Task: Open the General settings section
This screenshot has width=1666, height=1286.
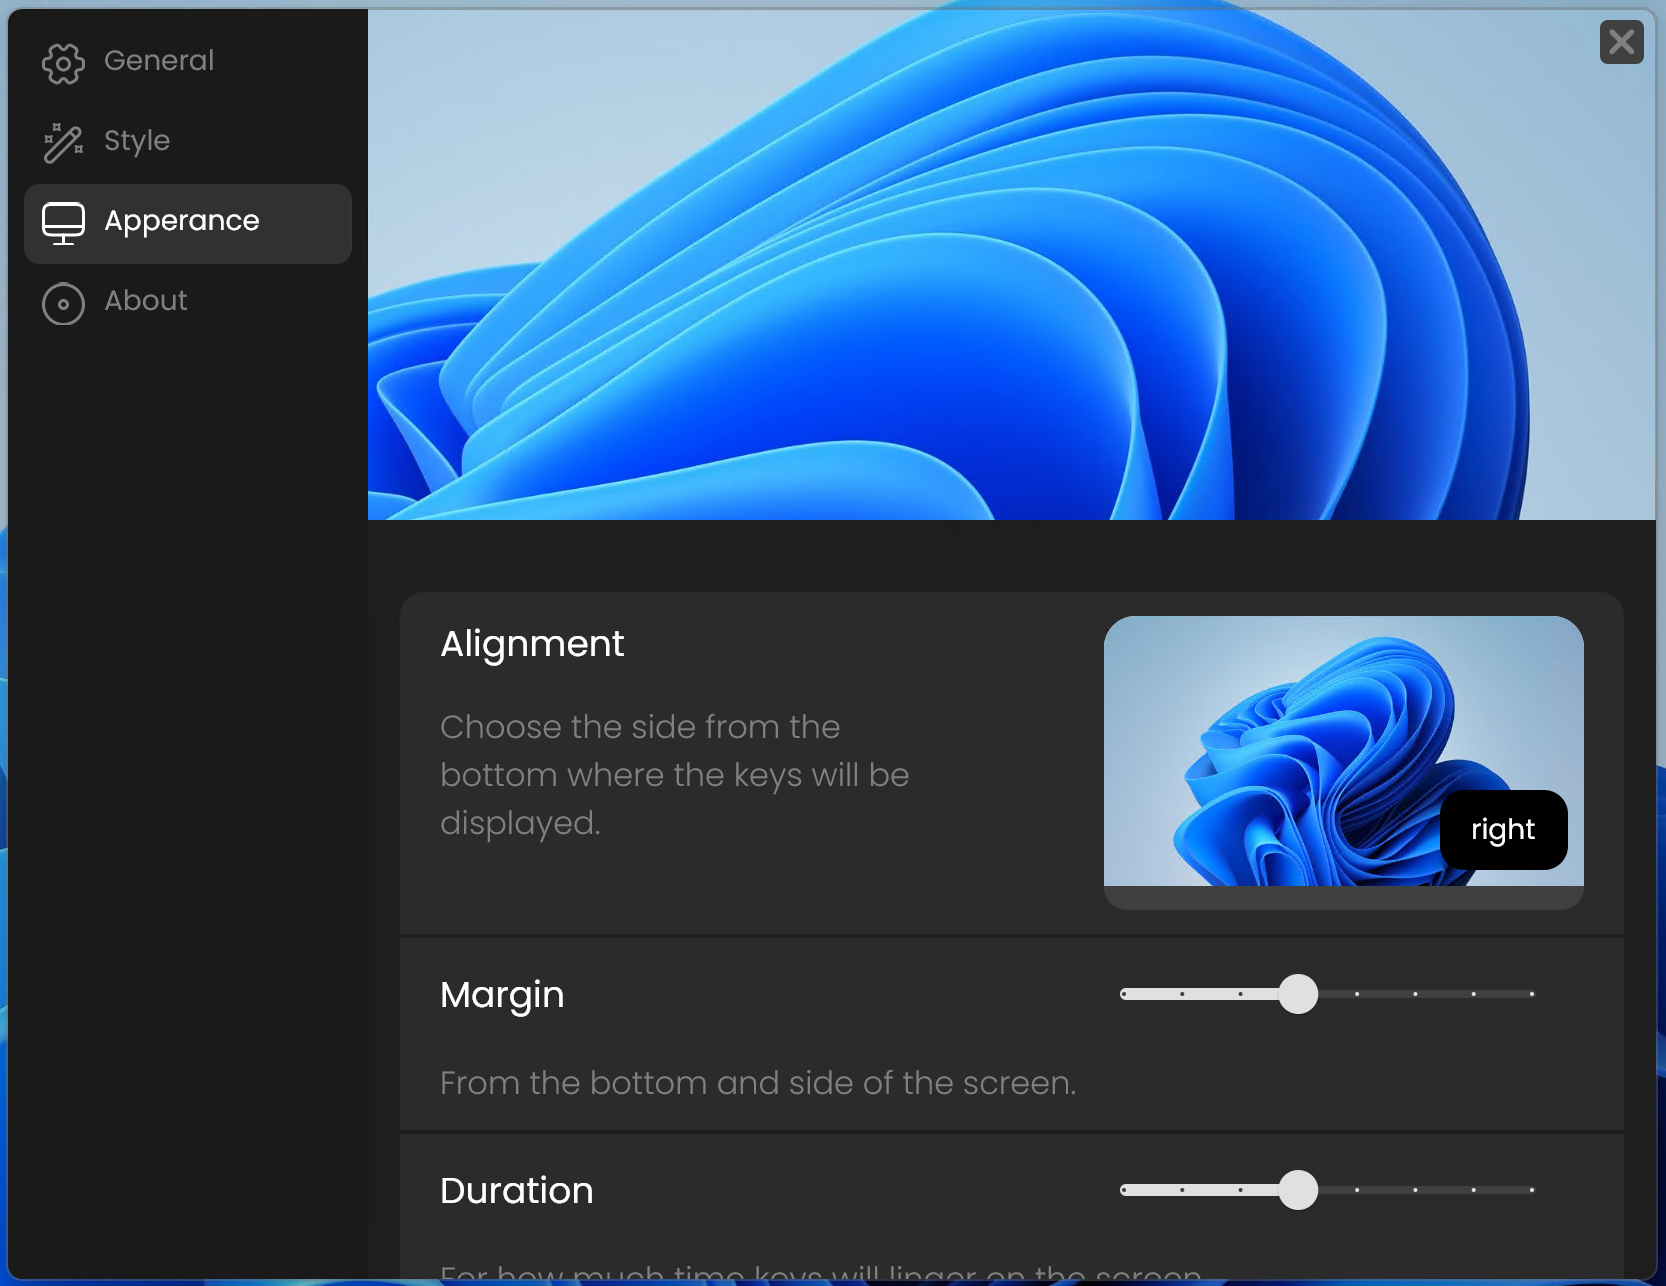Action: pos(188,62)
